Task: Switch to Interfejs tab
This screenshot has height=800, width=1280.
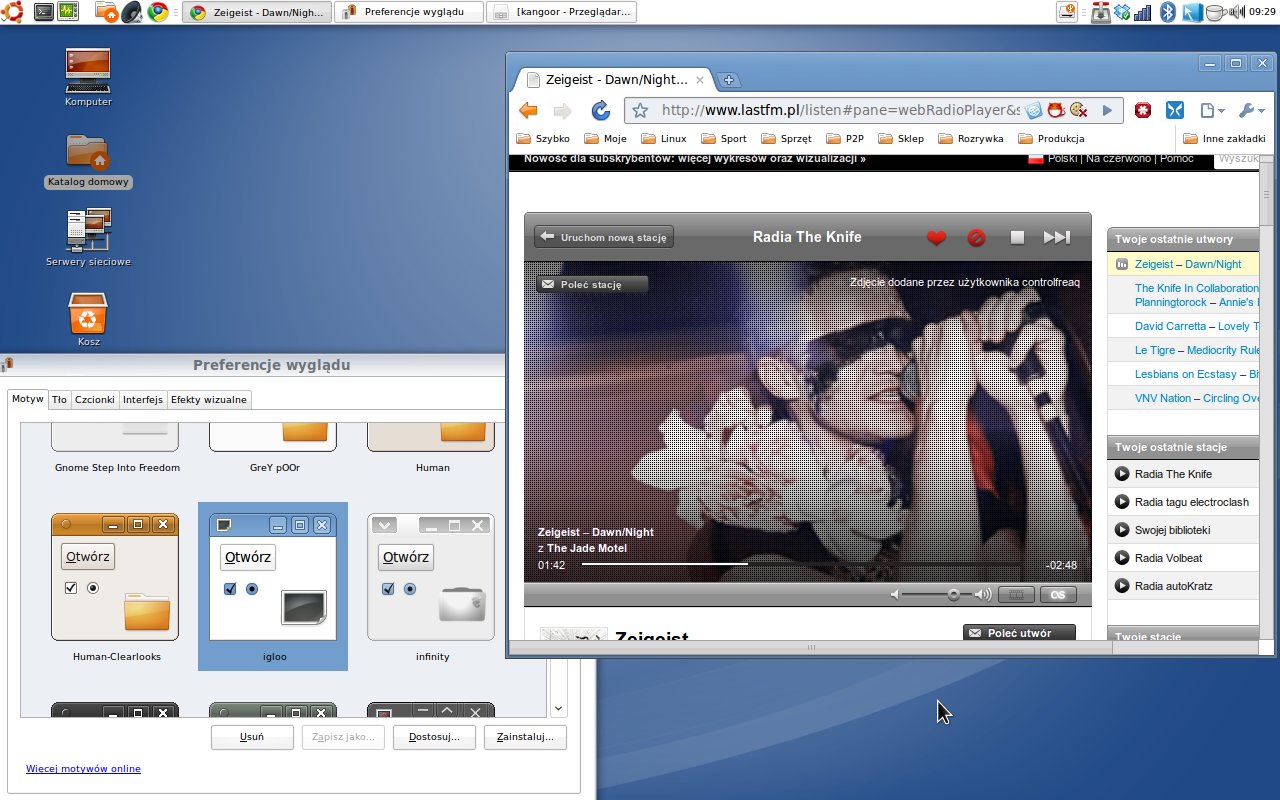Action: [143, 399]
